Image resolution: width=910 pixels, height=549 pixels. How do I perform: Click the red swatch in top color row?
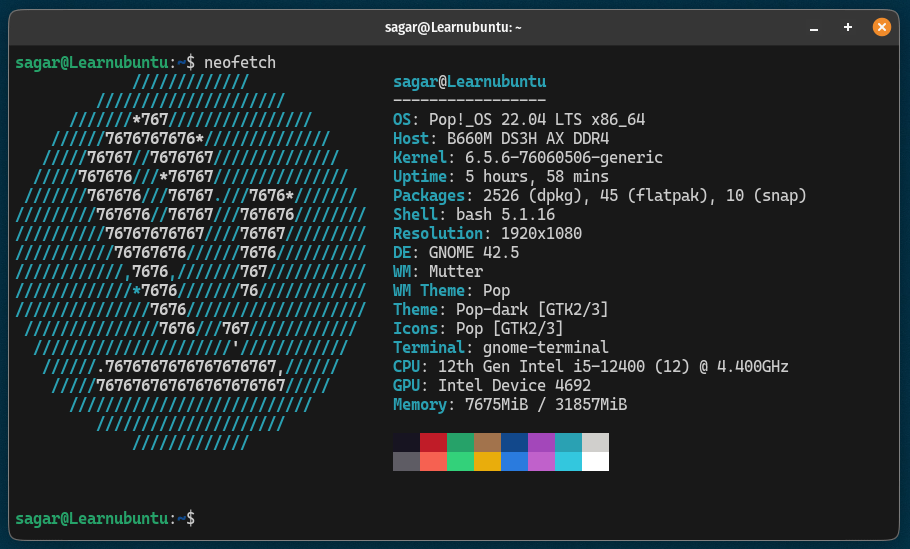434,442
